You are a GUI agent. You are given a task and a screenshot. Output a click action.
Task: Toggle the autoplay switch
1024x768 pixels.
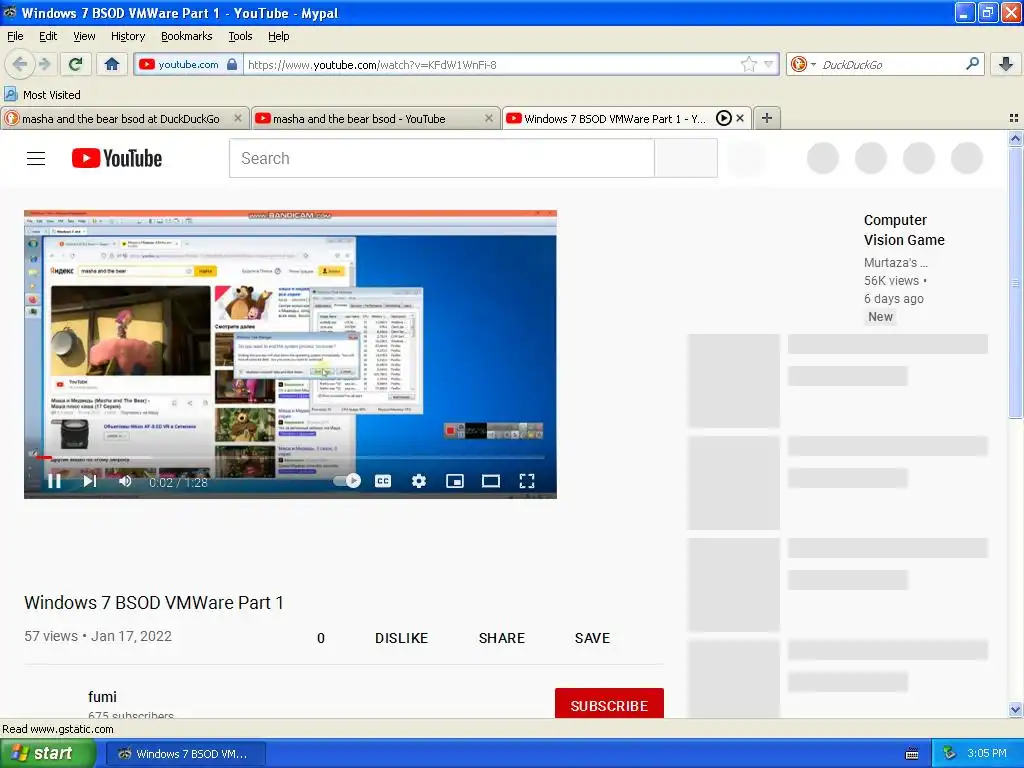(347, 481)
